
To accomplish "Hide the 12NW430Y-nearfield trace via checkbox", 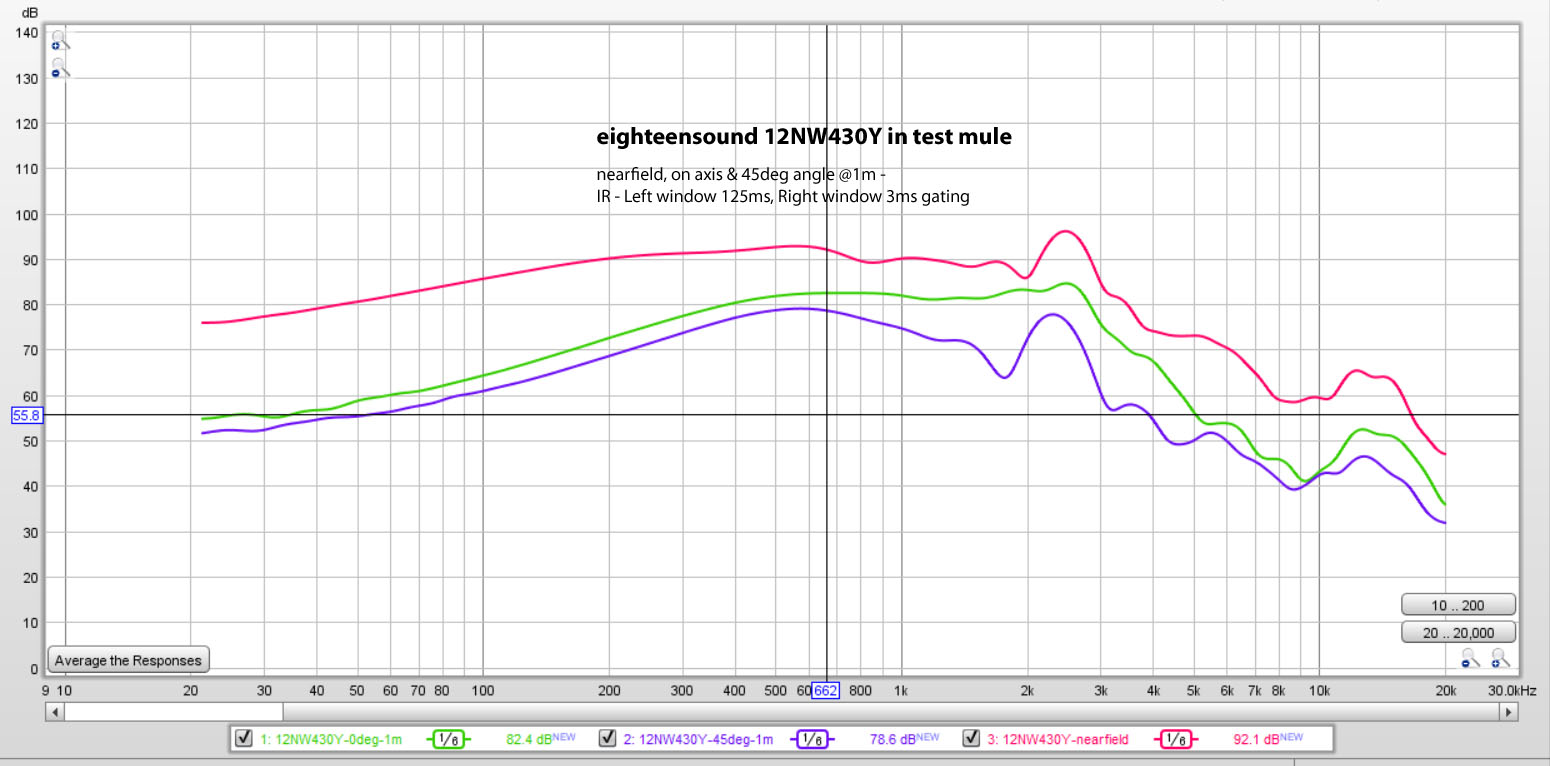I will pos(970,738).
